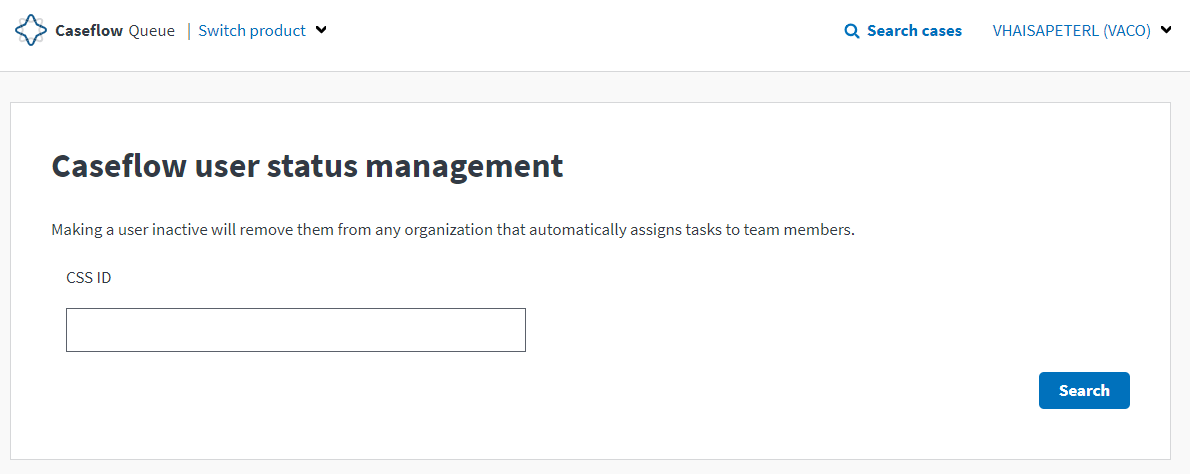Click the blue Search button
This screenshot has height=474, width=1190.
click(x=1084, y=391)
